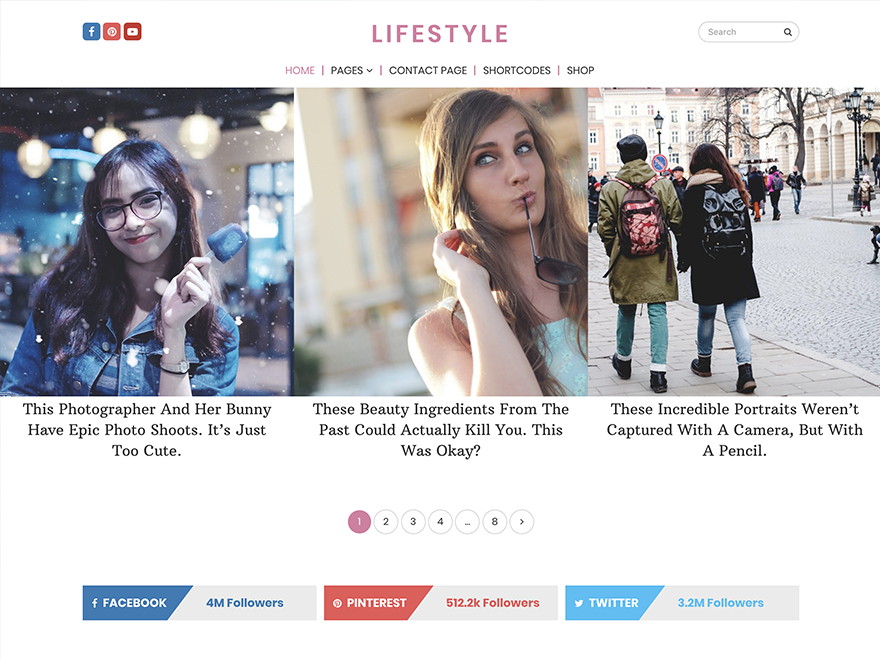Select pagination page 1
The height and width of the screenshot is (660, 880).
click(x=359, y=521)
